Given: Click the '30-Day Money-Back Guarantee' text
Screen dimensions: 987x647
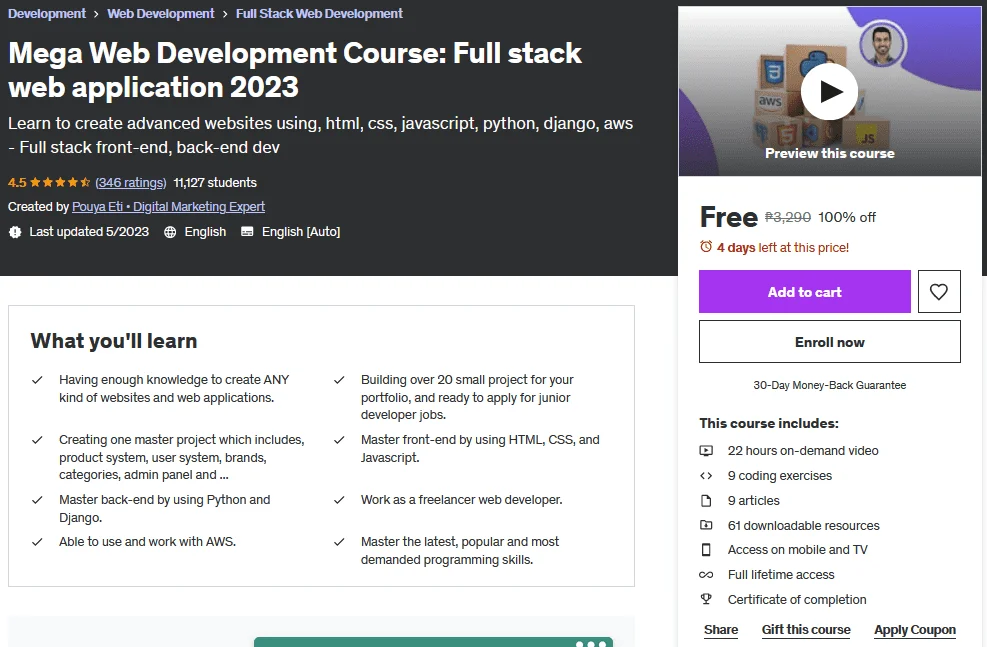Looking at the screenshot, I should (830, 385).
